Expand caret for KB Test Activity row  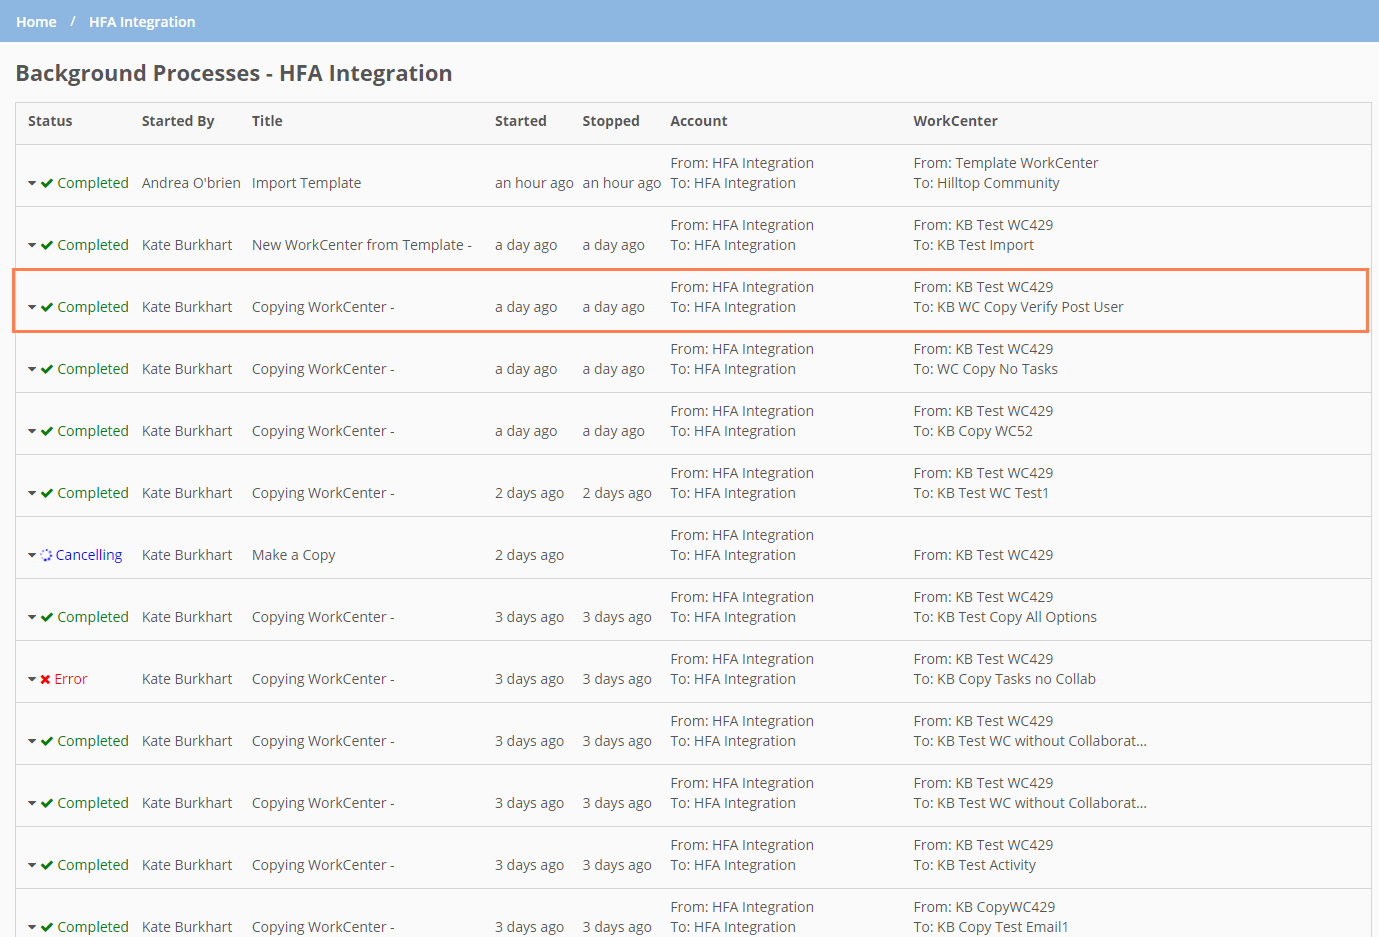click(x=32, y=866)
